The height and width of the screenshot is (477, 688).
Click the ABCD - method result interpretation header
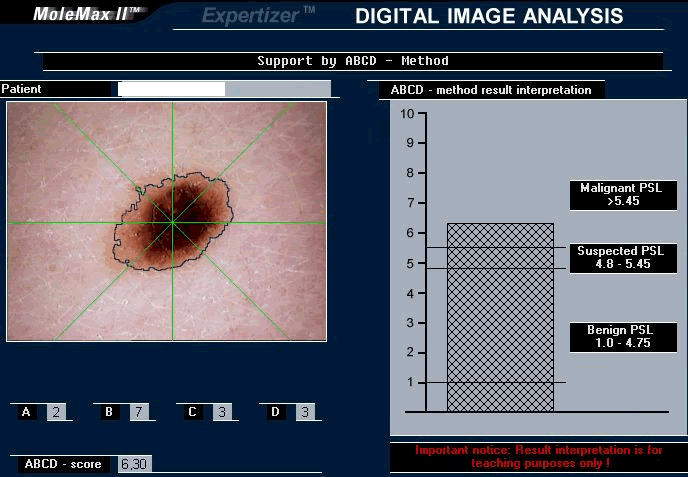tap(491, 90)
